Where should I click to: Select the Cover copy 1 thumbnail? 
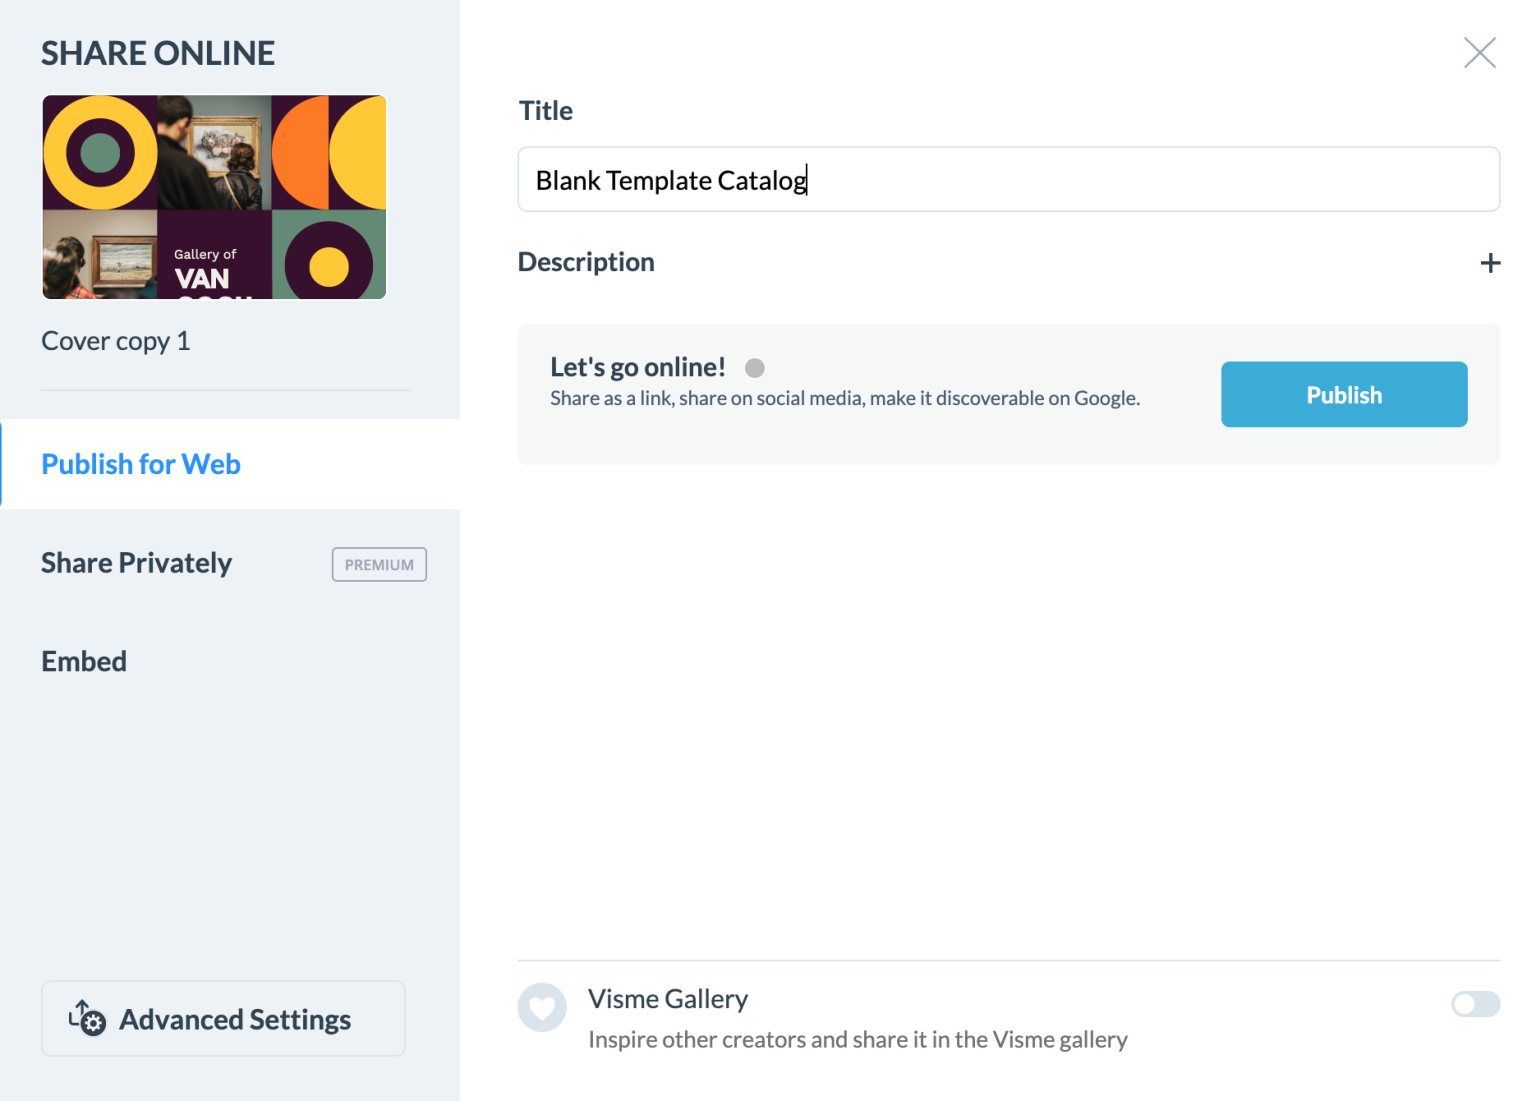coord(214,197)
